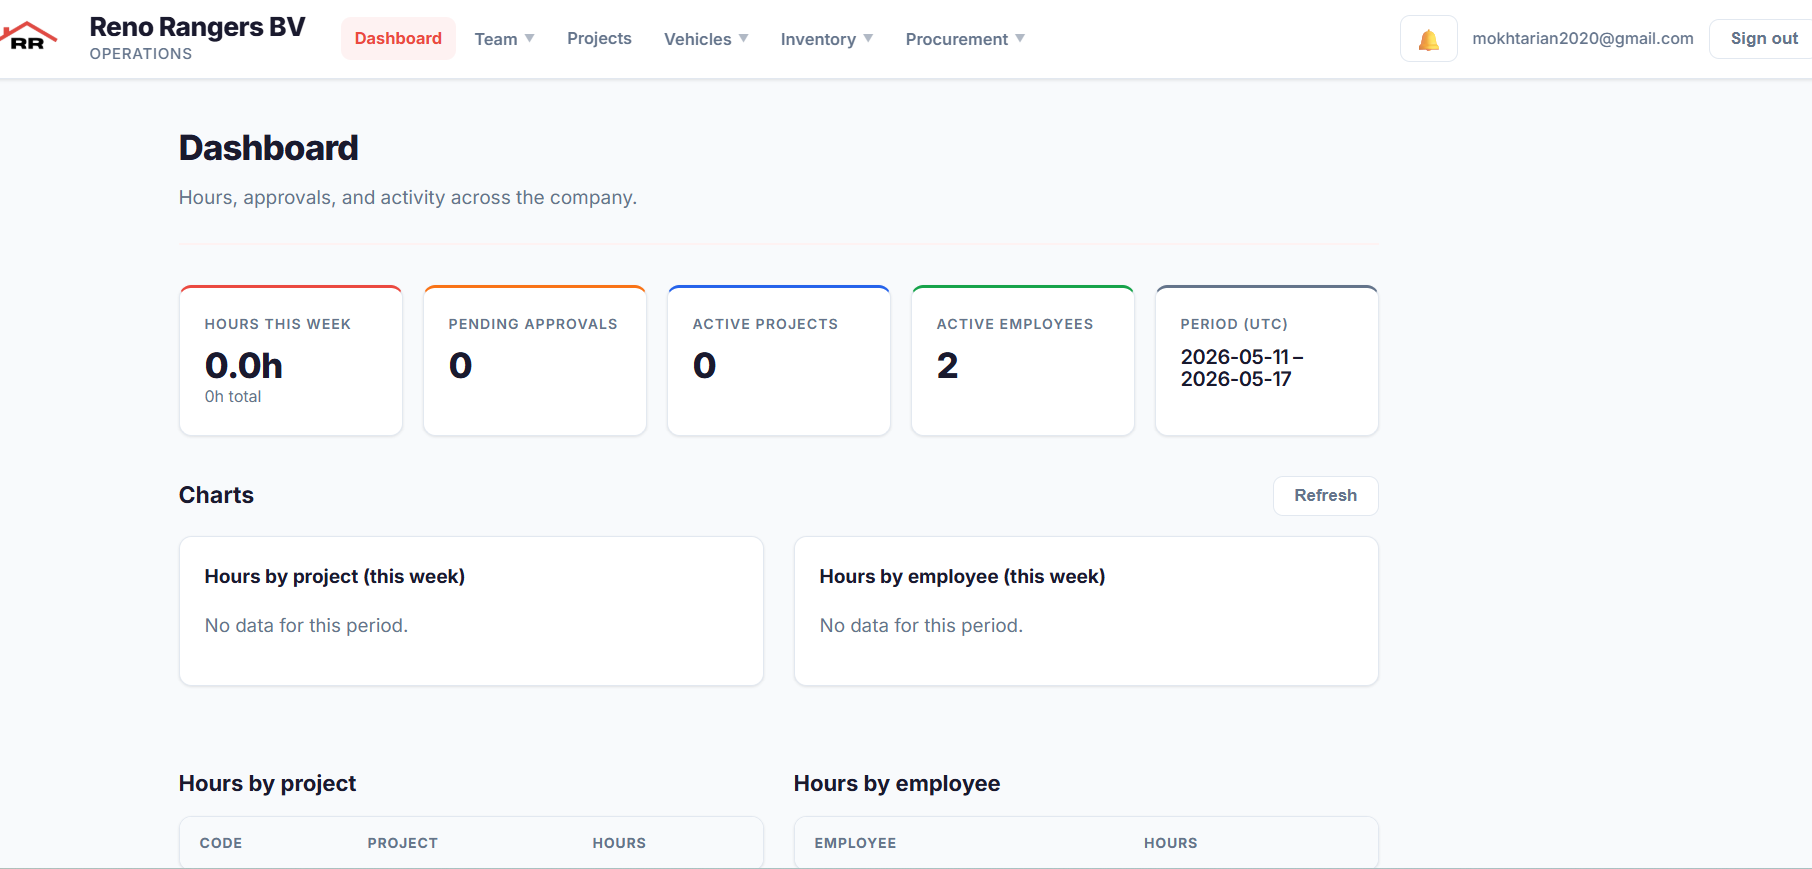Click the Reno Rangers BV title

tap(197, 27)
